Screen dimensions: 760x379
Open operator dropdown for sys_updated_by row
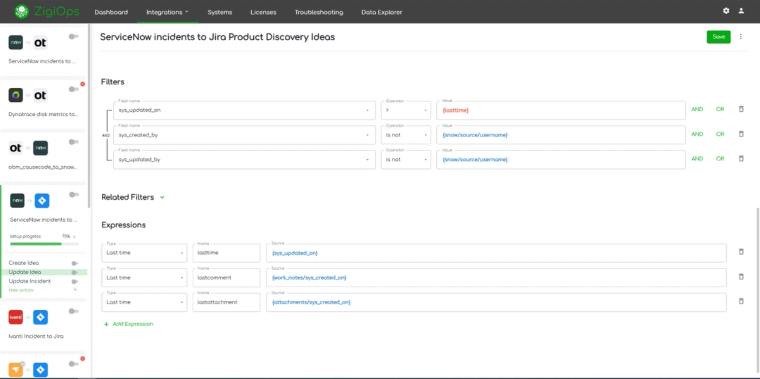click(406, 159)
